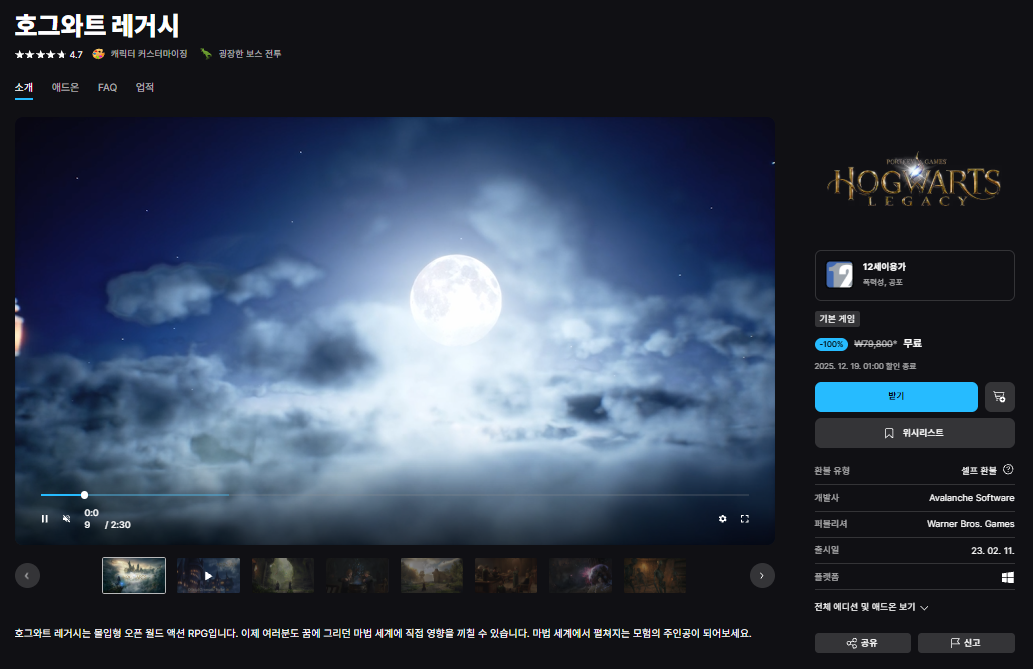Click the 공유 share button

pyautogui.click(x=862, y=643)
